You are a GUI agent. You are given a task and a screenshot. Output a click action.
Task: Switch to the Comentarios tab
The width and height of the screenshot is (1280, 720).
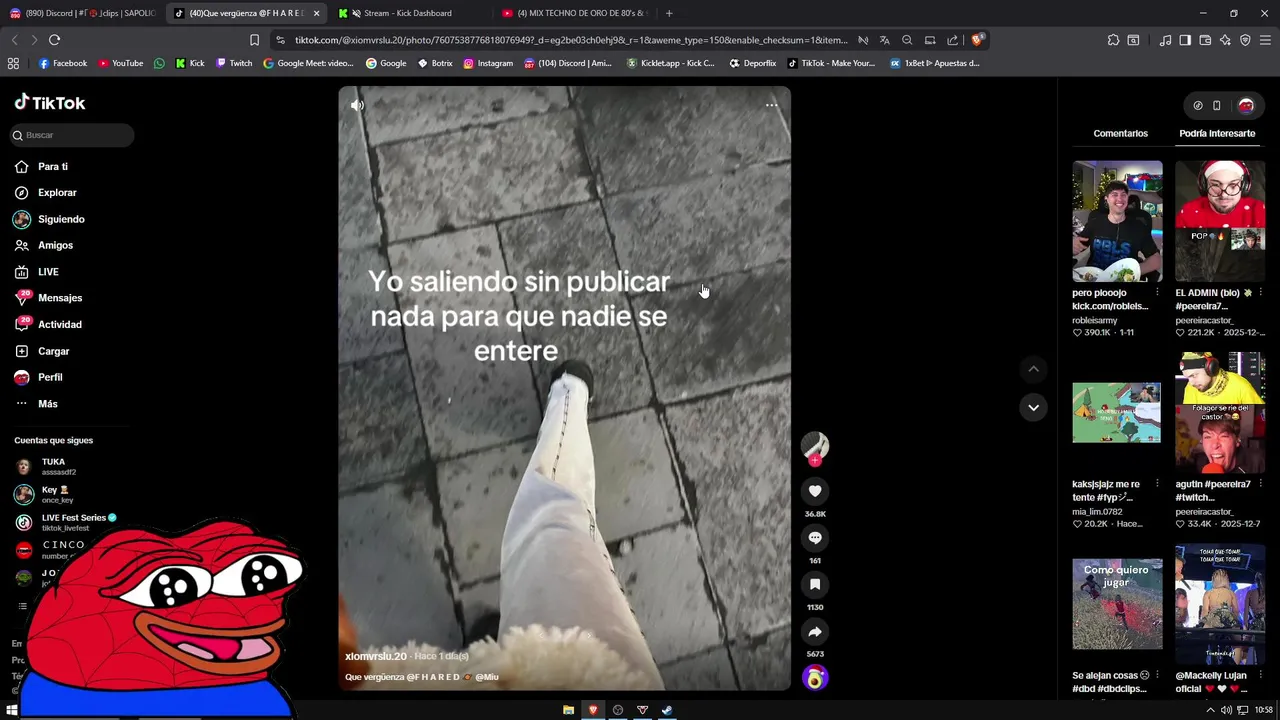1120,133
